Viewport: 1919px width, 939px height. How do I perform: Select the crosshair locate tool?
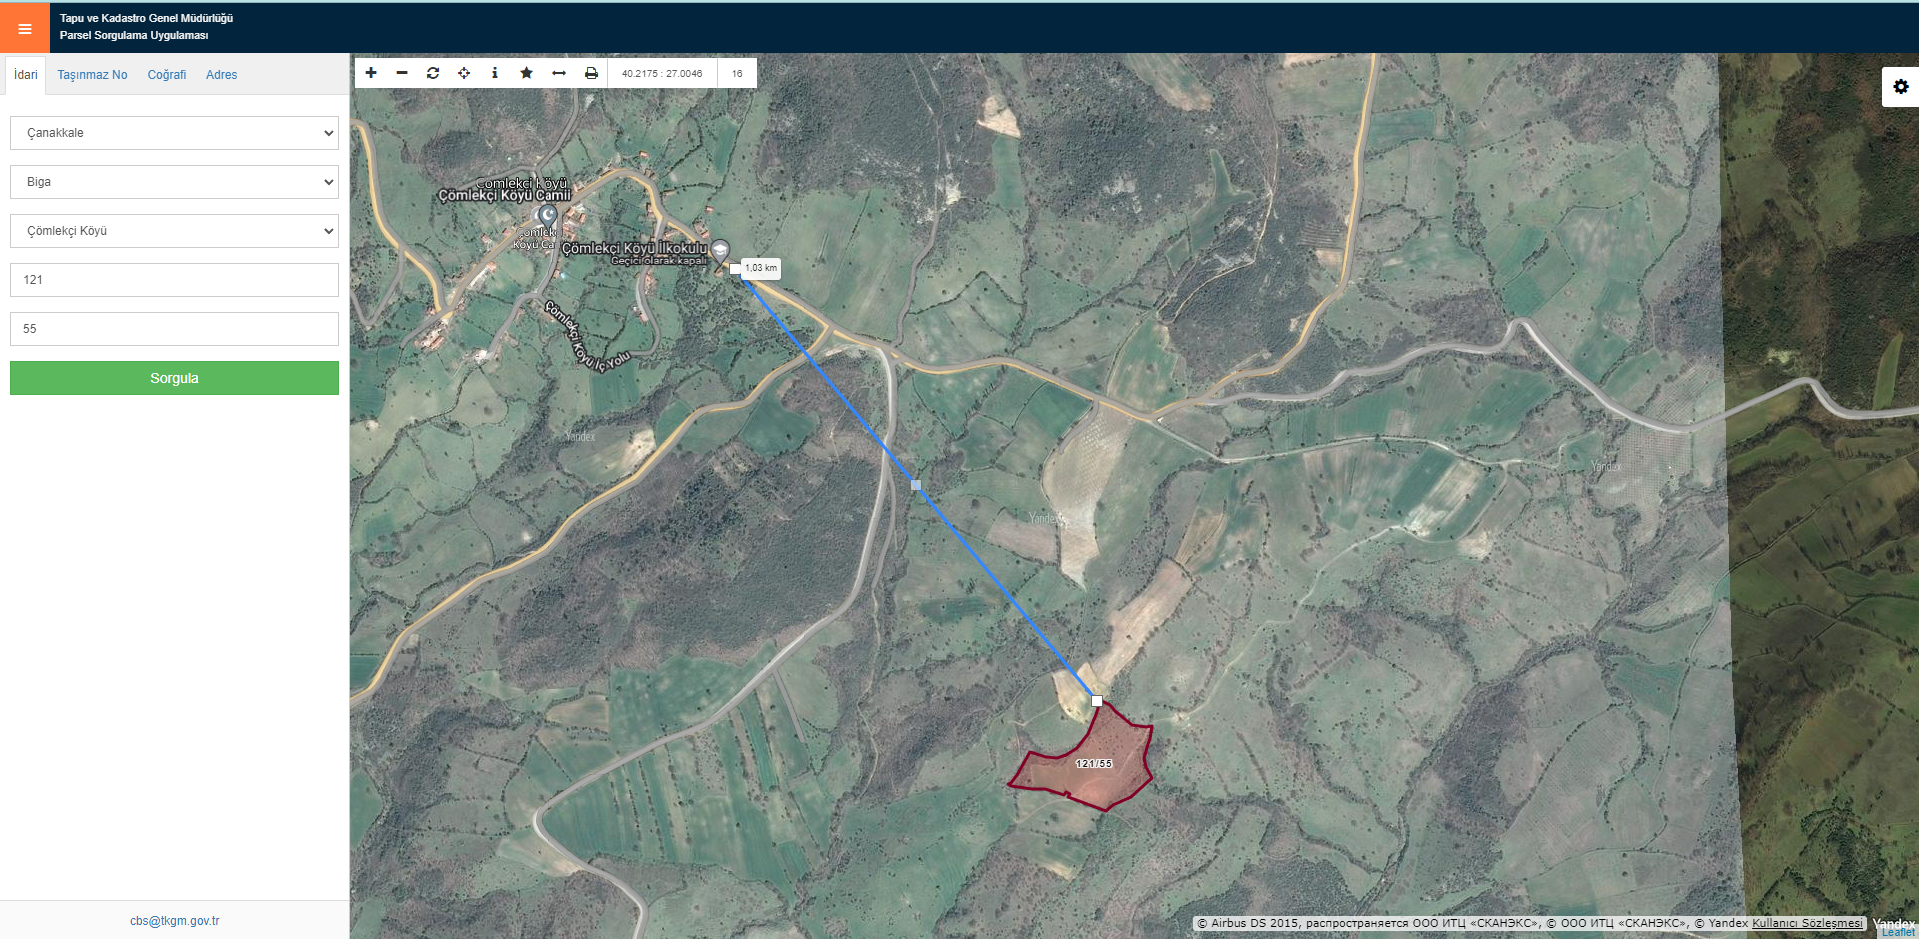464,73
